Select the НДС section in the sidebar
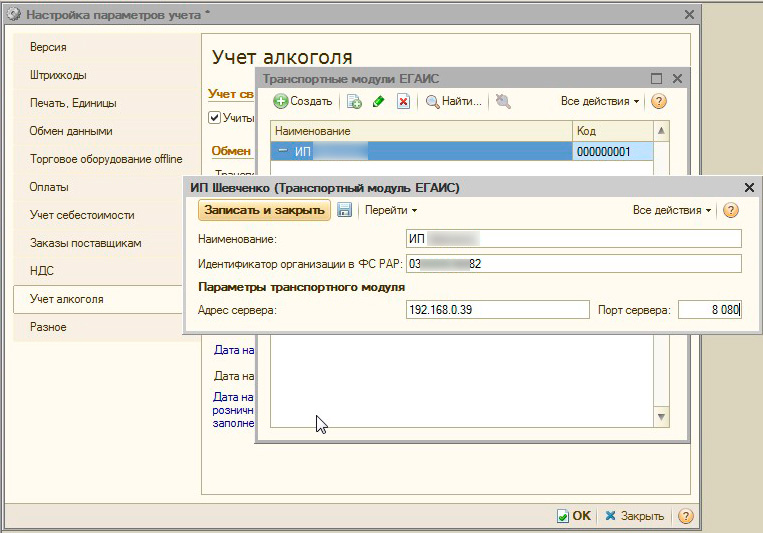Viewport: 763px width, 533px height. 42,271
